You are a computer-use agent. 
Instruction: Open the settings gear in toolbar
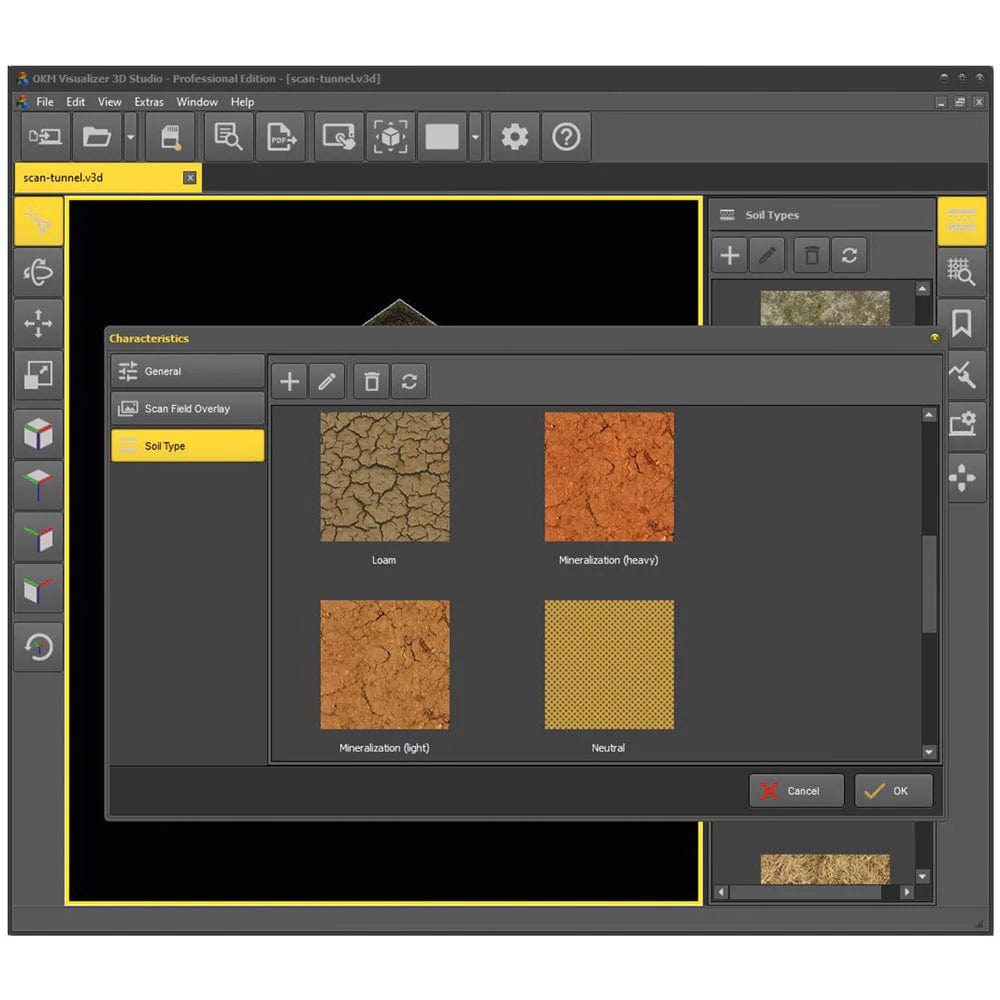514,137
